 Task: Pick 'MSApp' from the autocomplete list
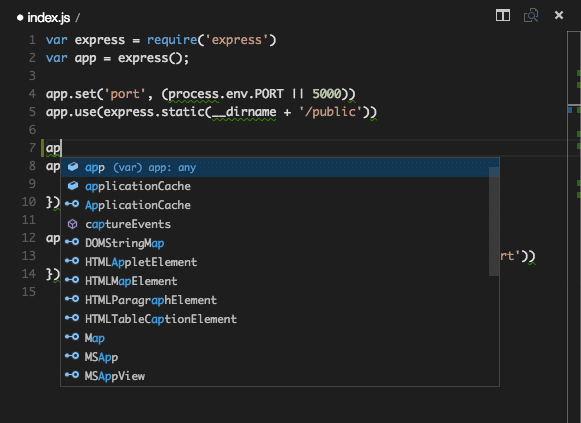(275, 357)
